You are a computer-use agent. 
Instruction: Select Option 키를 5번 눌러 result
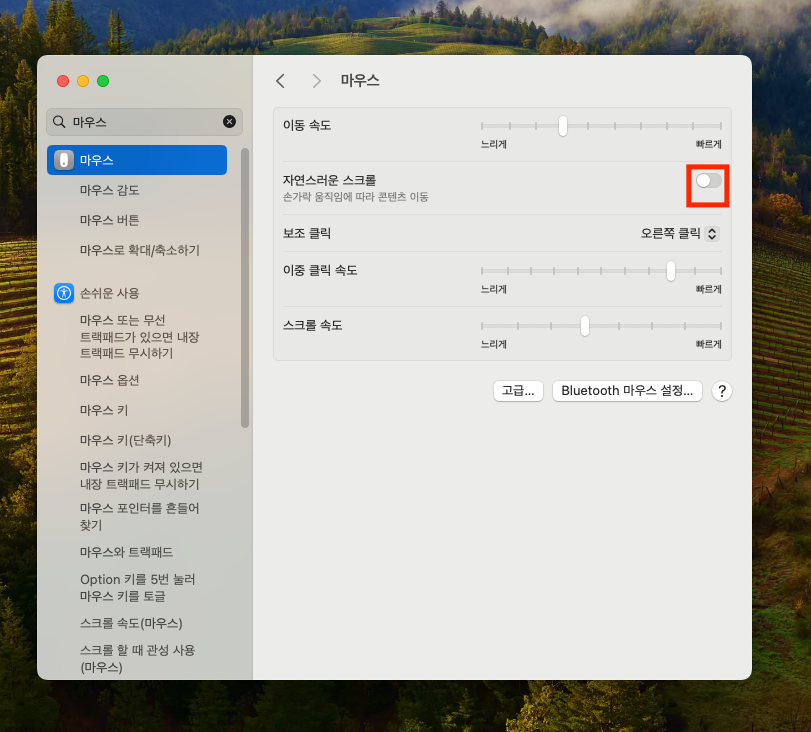click(138, 588)
